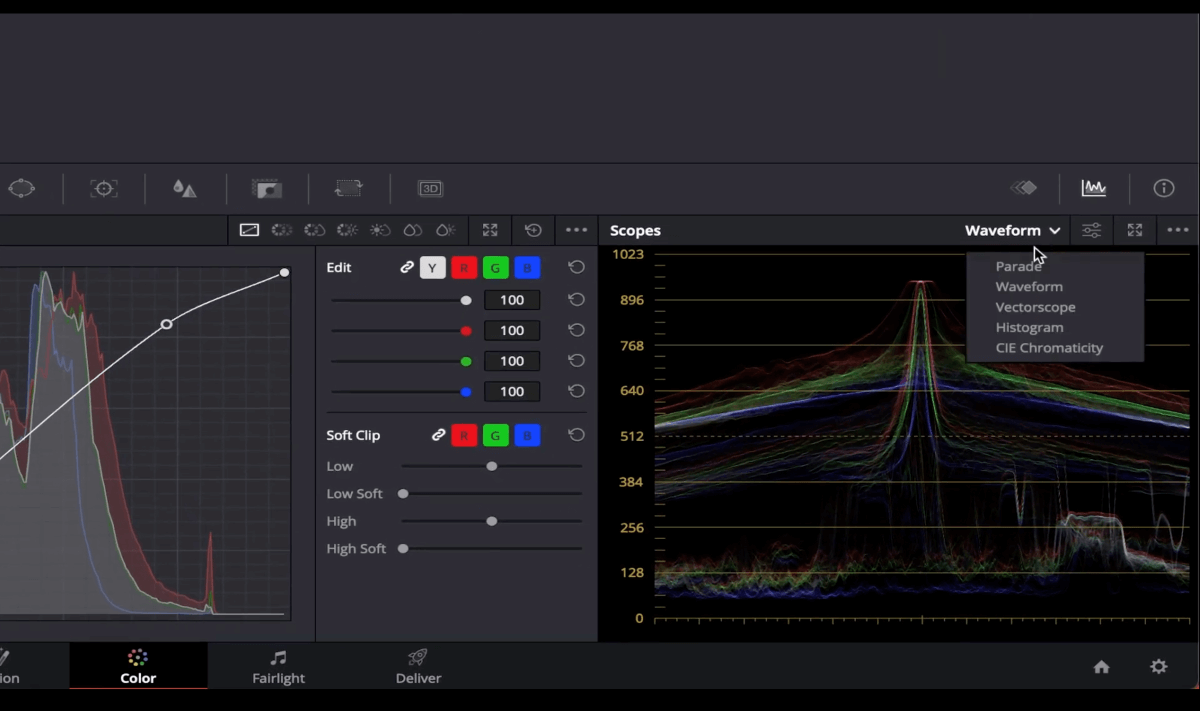Click the luminance intensity slider handle

(x=466, y=300)
